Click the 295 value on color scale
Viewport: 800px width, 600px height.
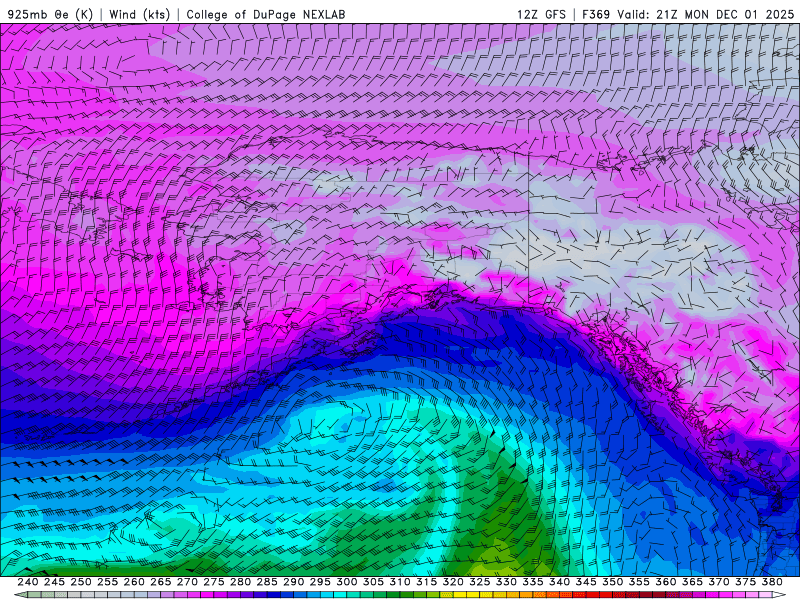point(320,582)
